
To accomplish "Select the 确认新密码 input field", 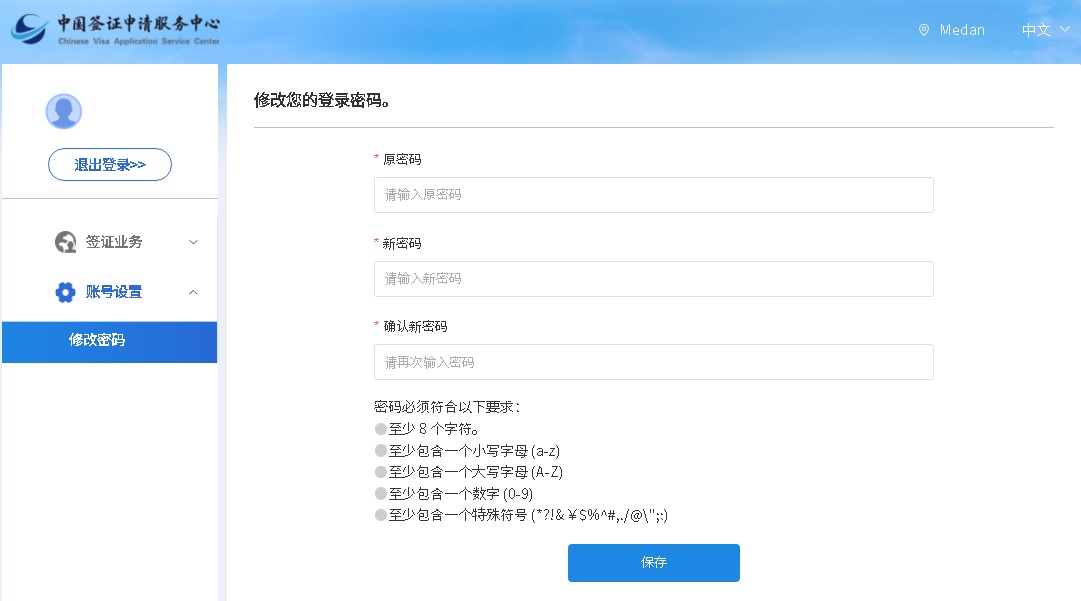I will [x=653, y=362].
